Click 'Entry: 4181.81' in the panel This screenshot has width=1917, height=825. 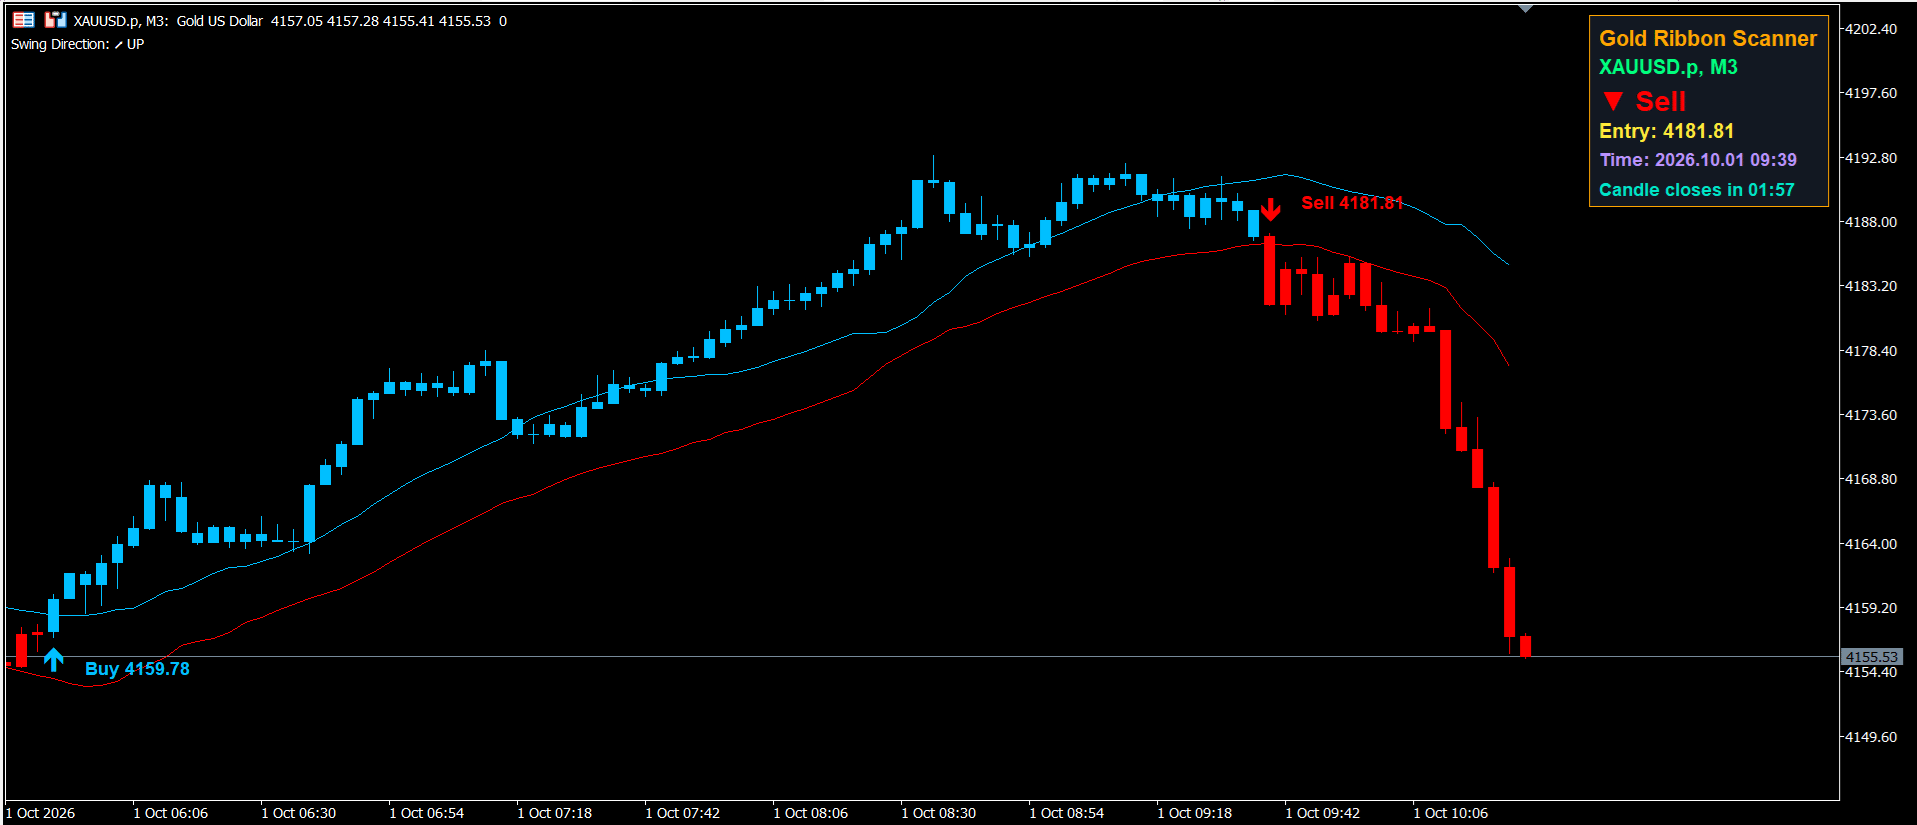pyautogui.click(x=1666, y=131)
